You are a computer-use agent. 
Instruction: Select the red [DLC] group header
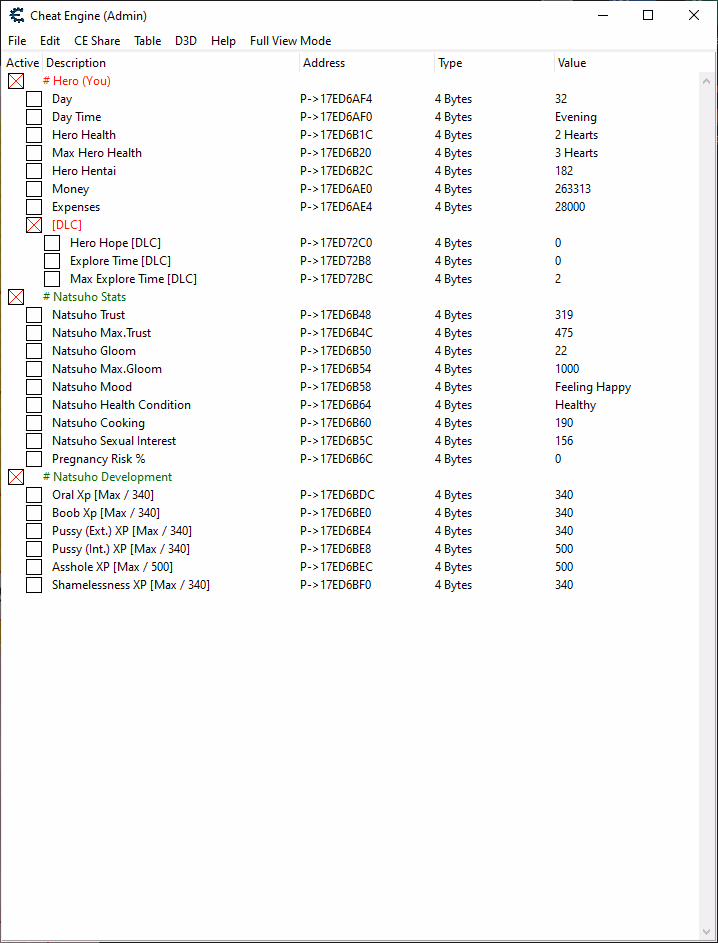(x=67, y=225)
